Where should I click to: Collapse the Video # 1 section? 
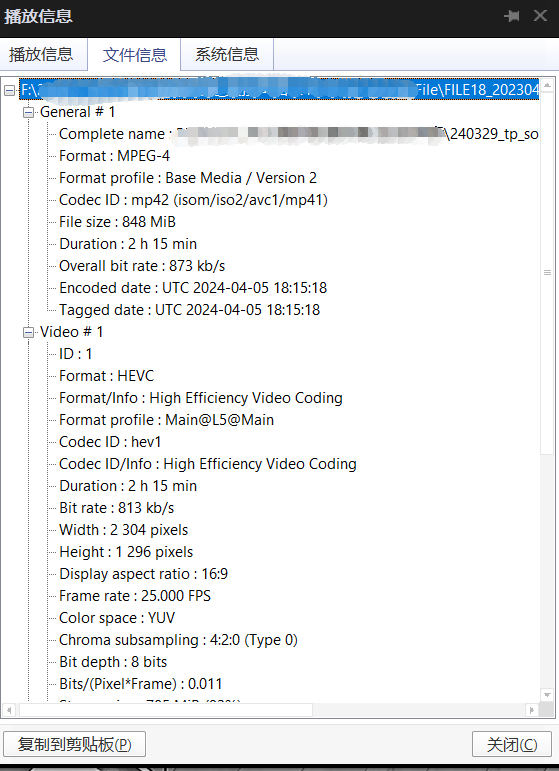point(29,332)
